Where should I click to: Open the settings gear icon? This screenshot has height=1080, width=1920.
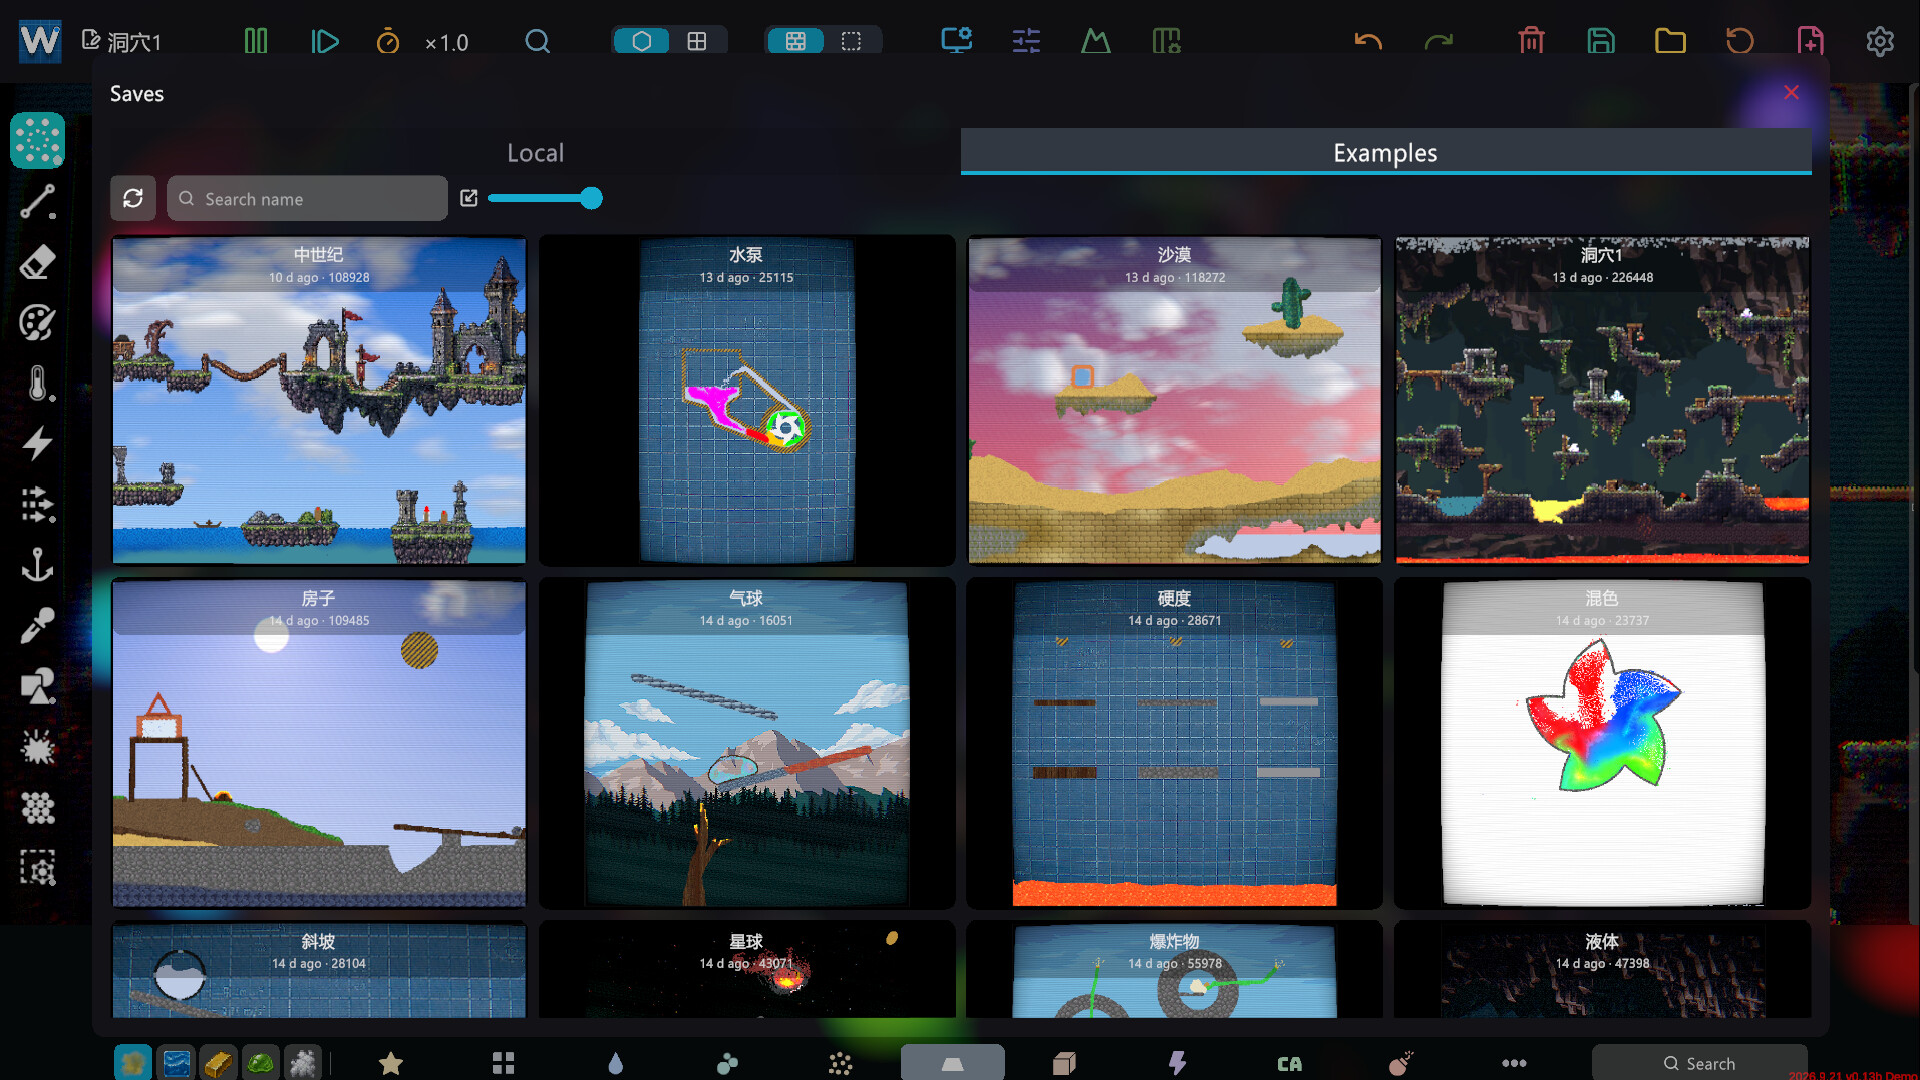click(1879, 41)
